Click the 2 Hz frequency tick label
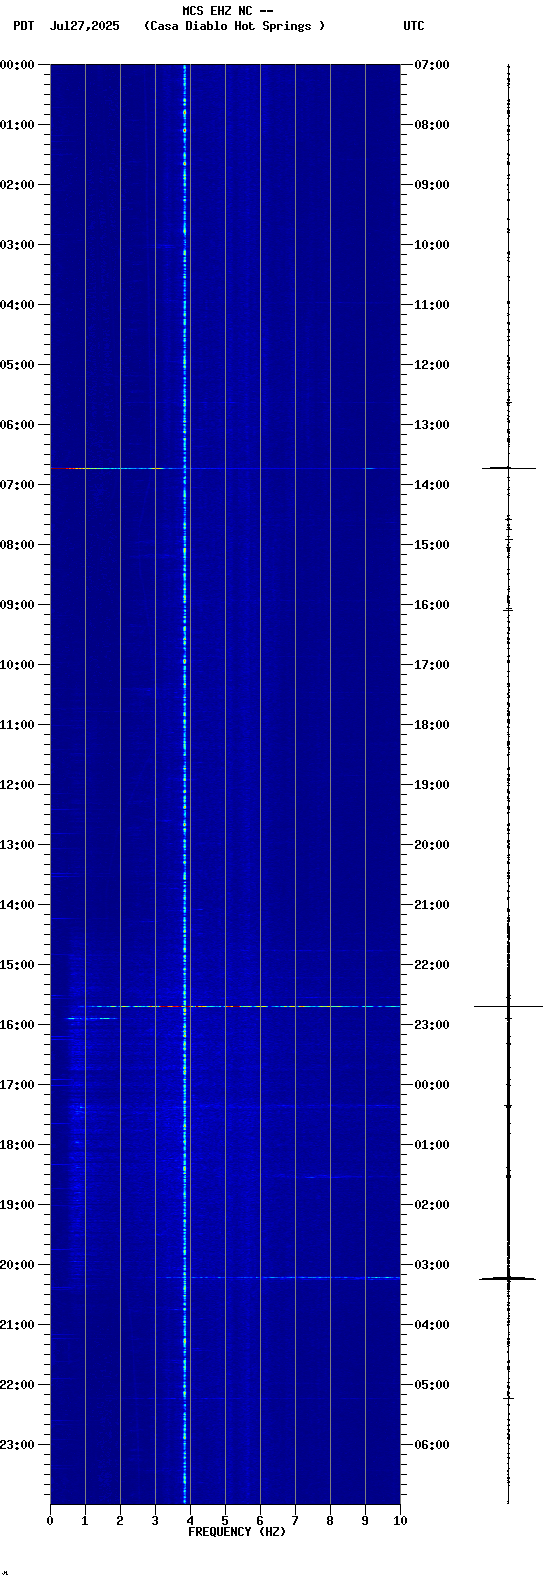The height and width of the screenshot is (1584, 552). (120, 1521)
